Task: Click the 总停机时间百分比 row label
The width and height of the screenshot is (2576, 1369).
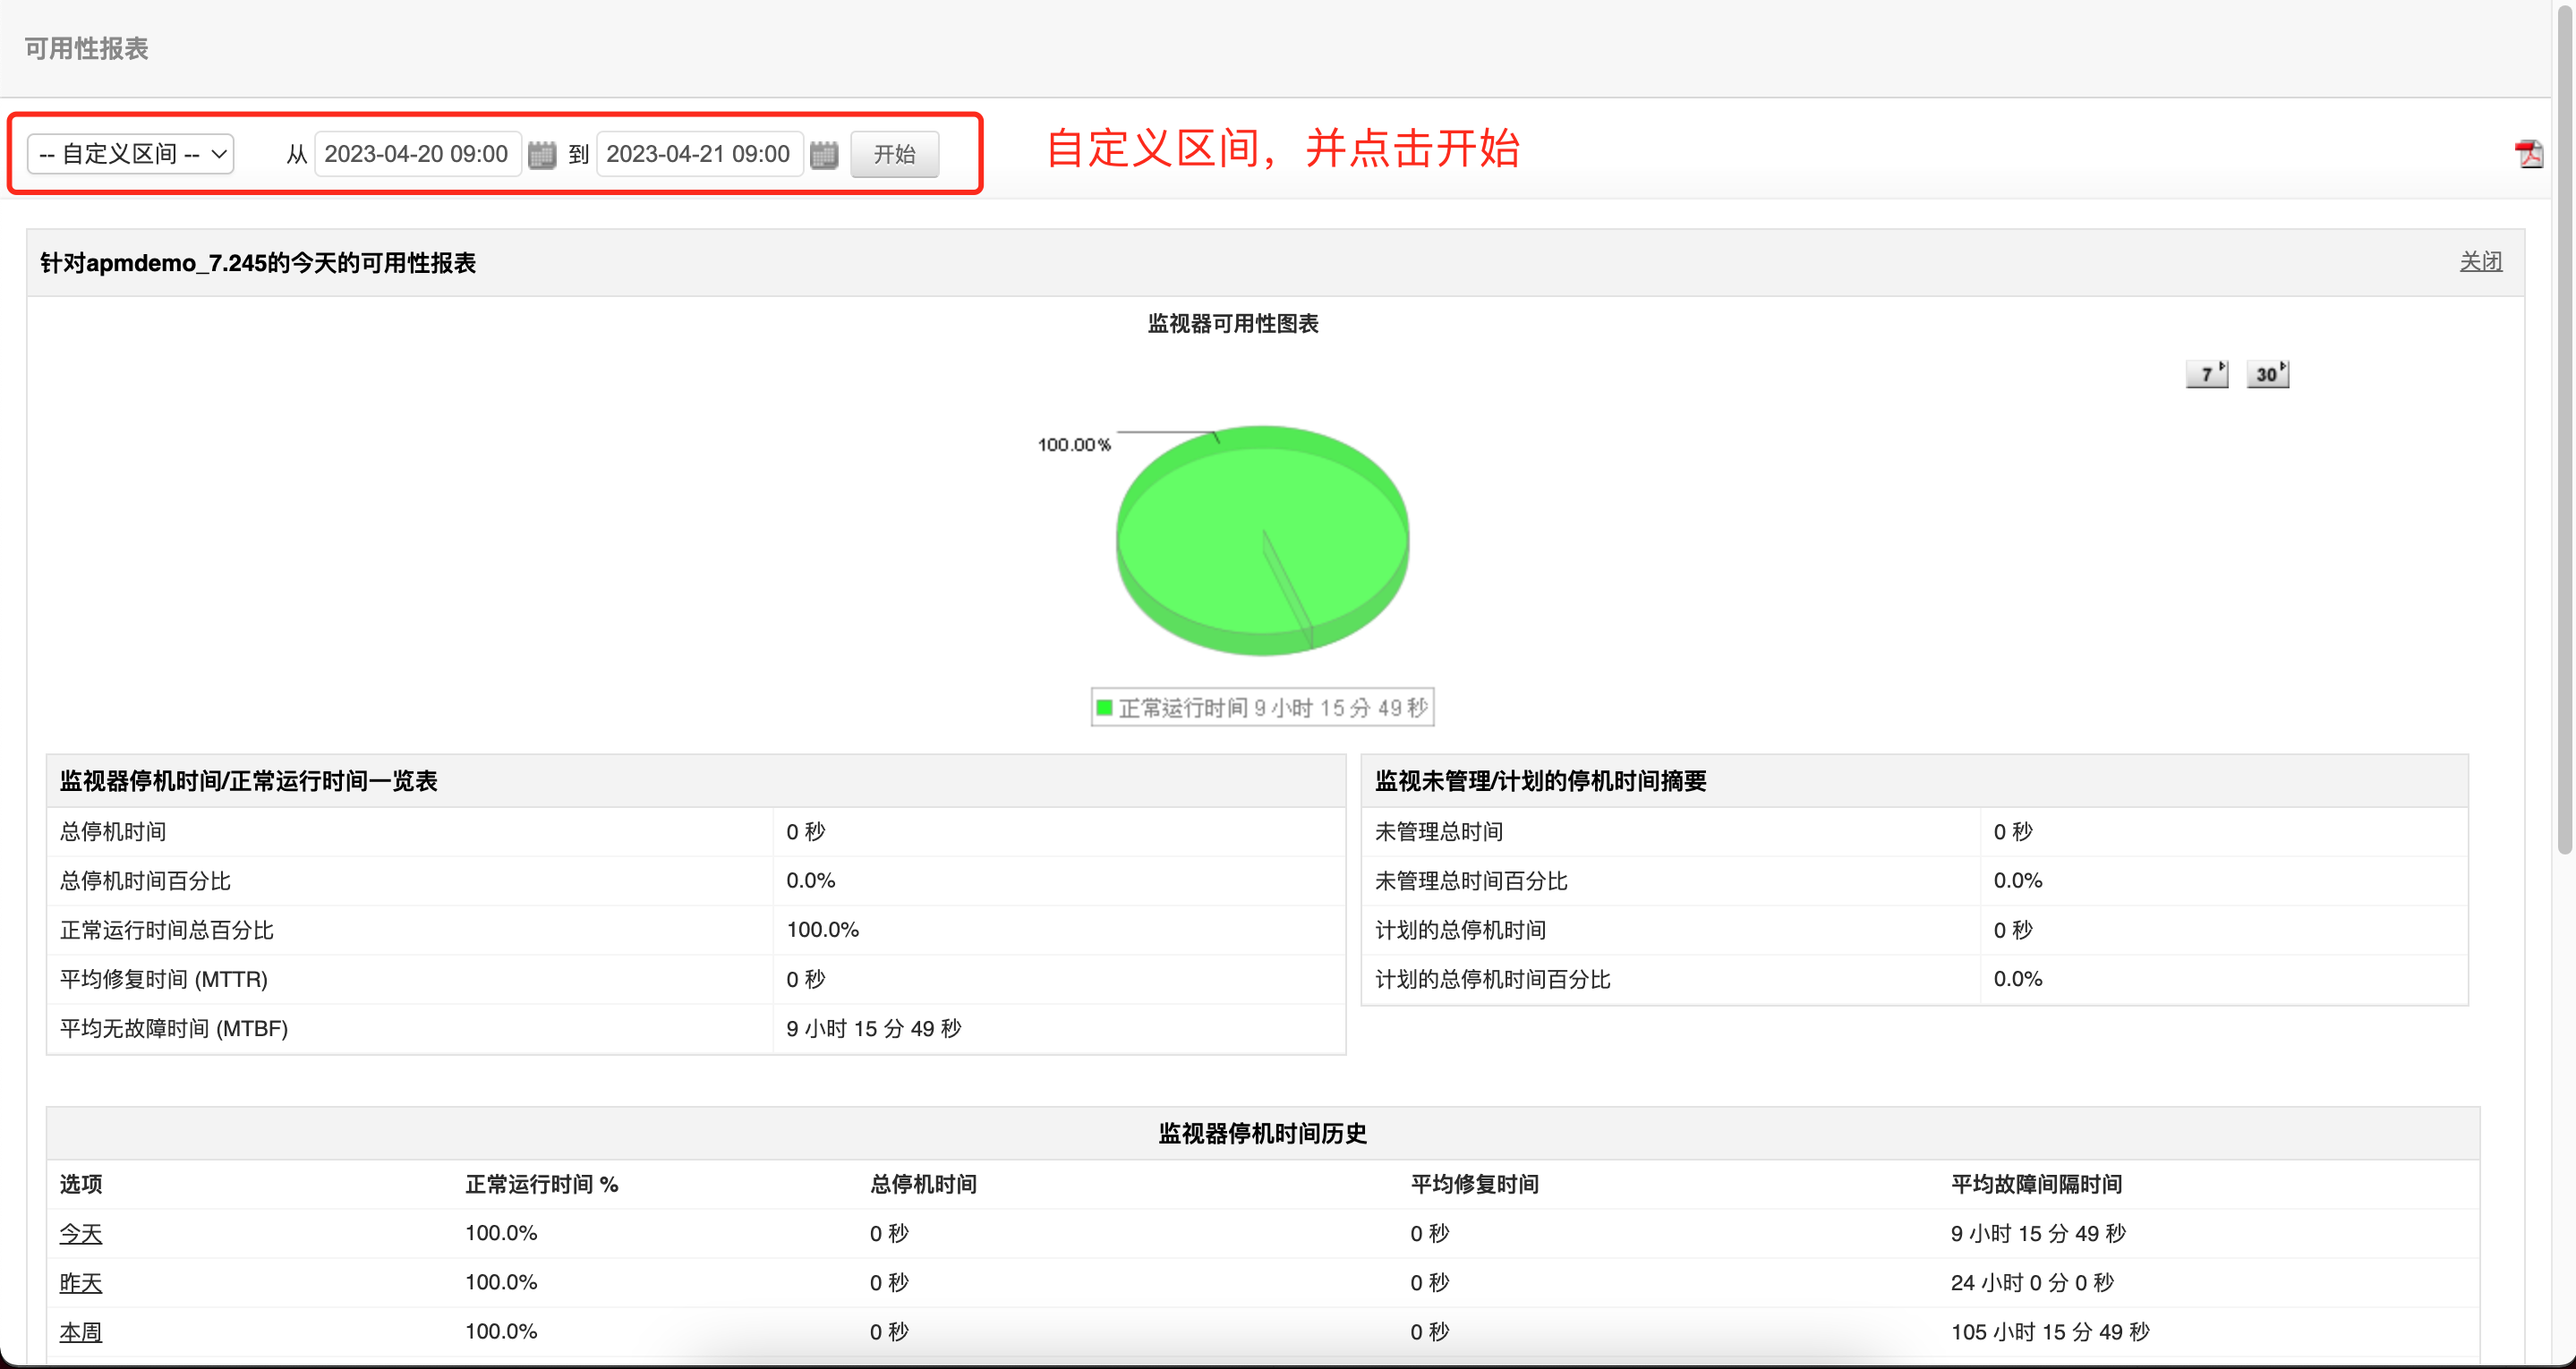Action: click(145, 881)
